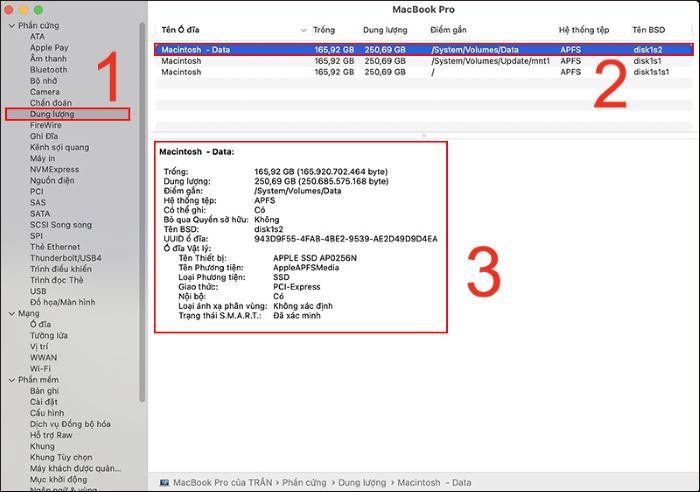Select Bluetooth in the hardware sidebar list
This screenshot has width=700, height=492.
pos(48,70)
